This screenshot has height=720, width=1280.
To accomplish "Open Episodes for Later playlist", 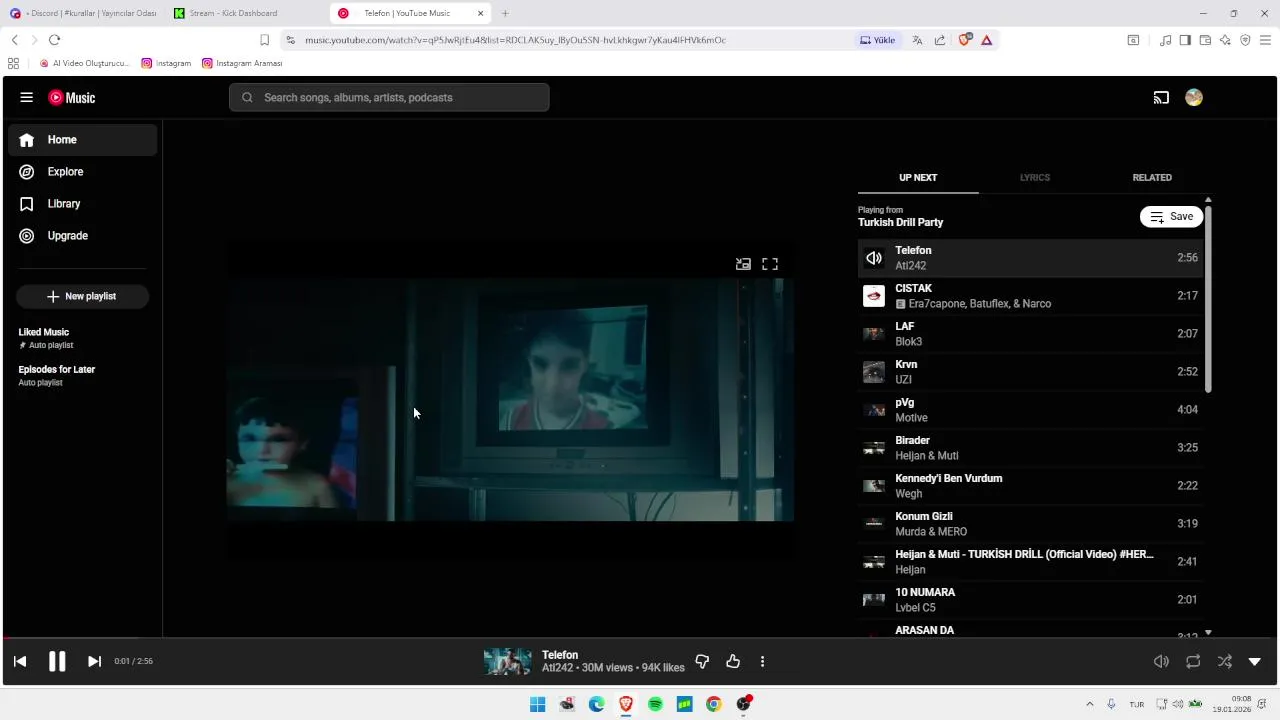I will click(x=82, y=376).
